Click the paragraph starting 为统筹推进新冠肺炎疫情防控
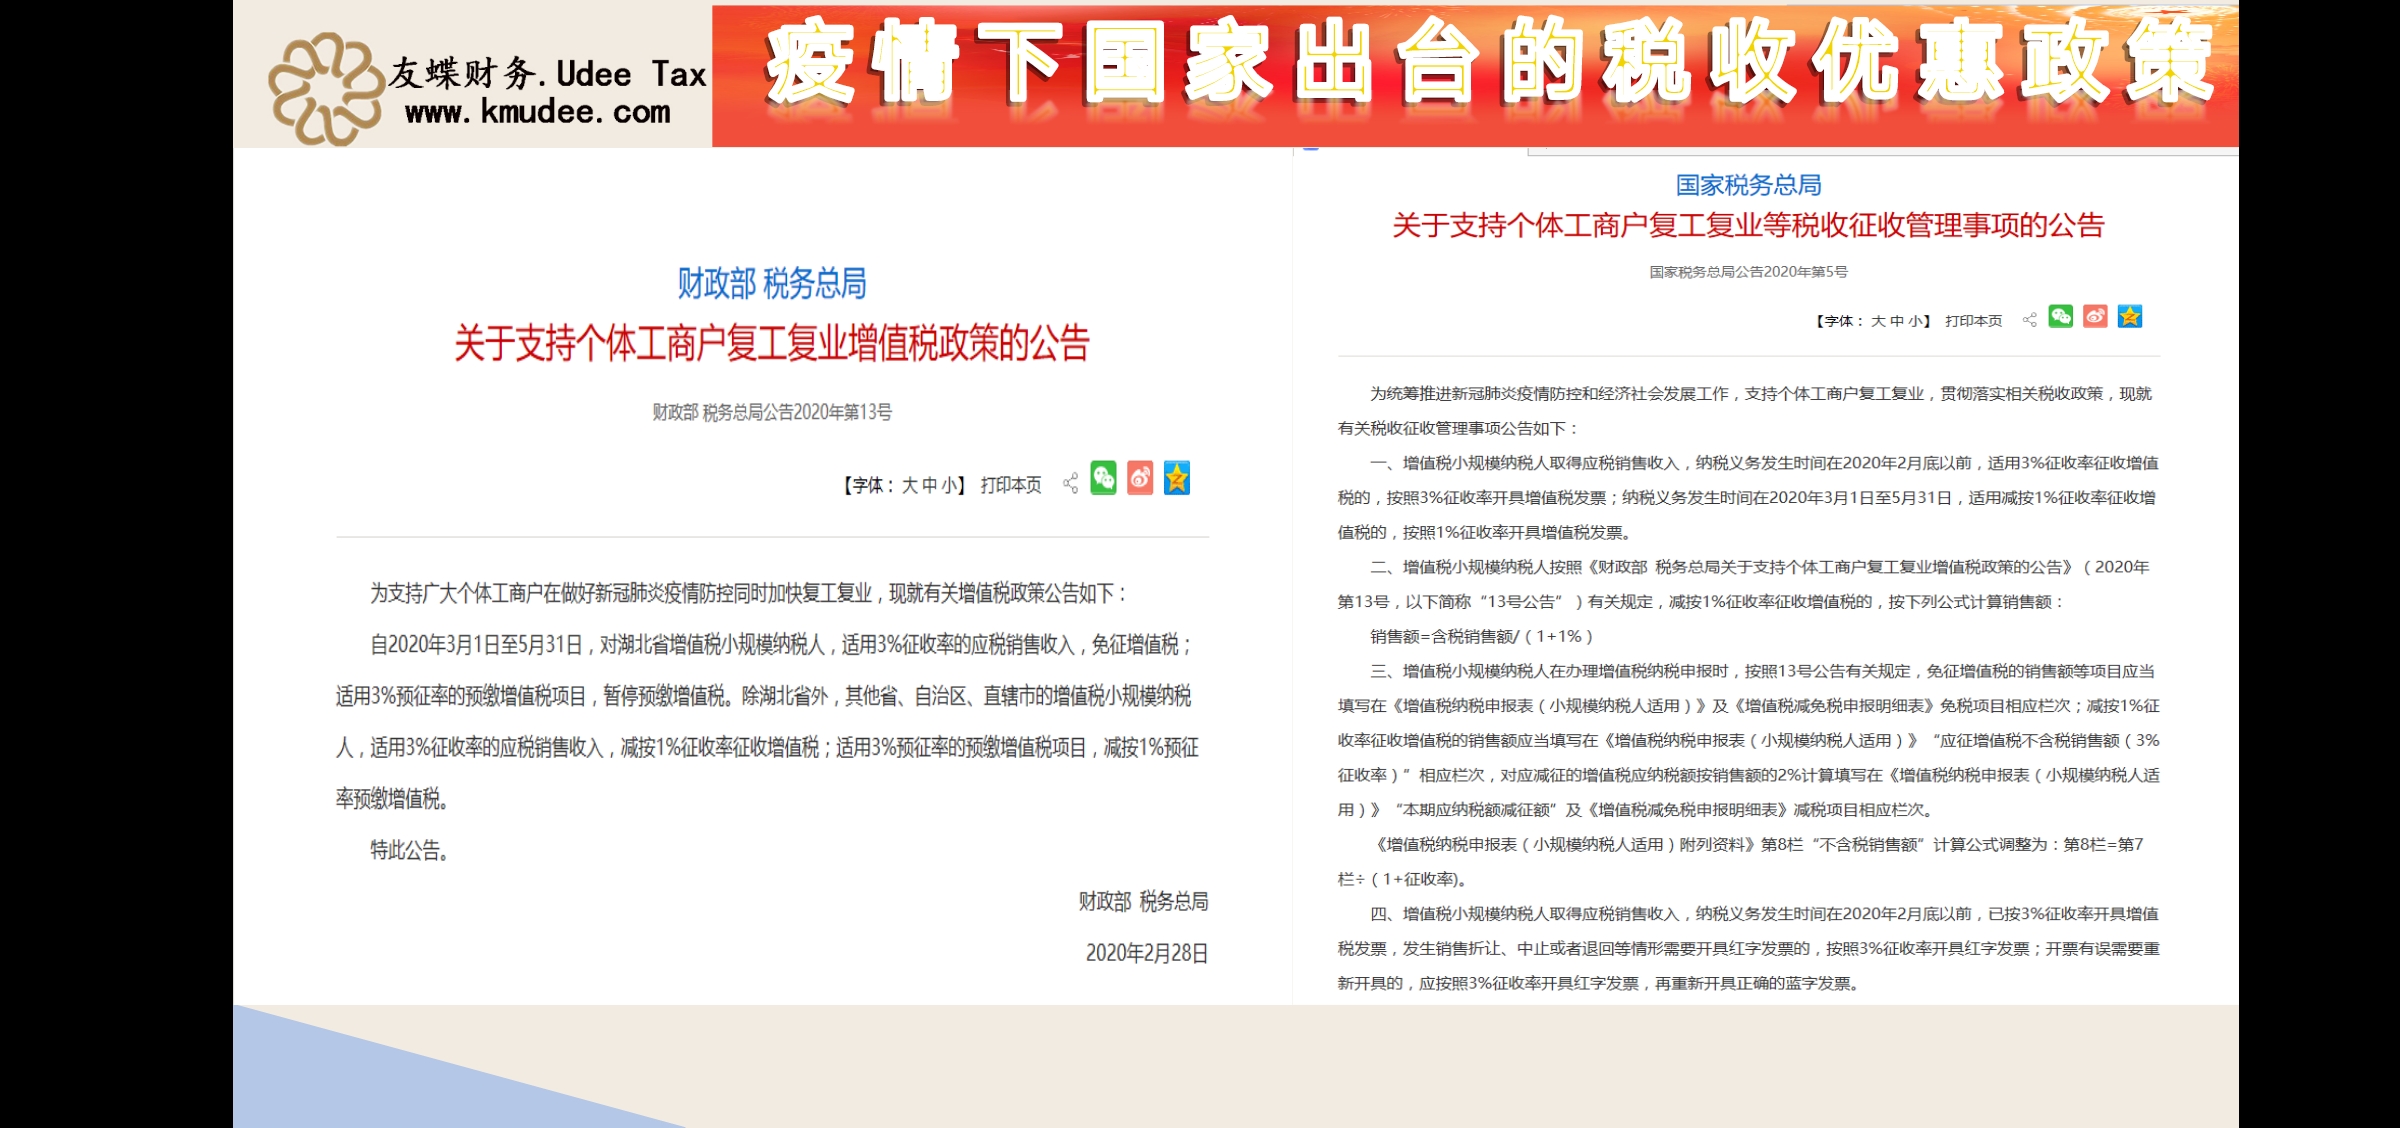 pyautogui.click(x=1745, y=411)
